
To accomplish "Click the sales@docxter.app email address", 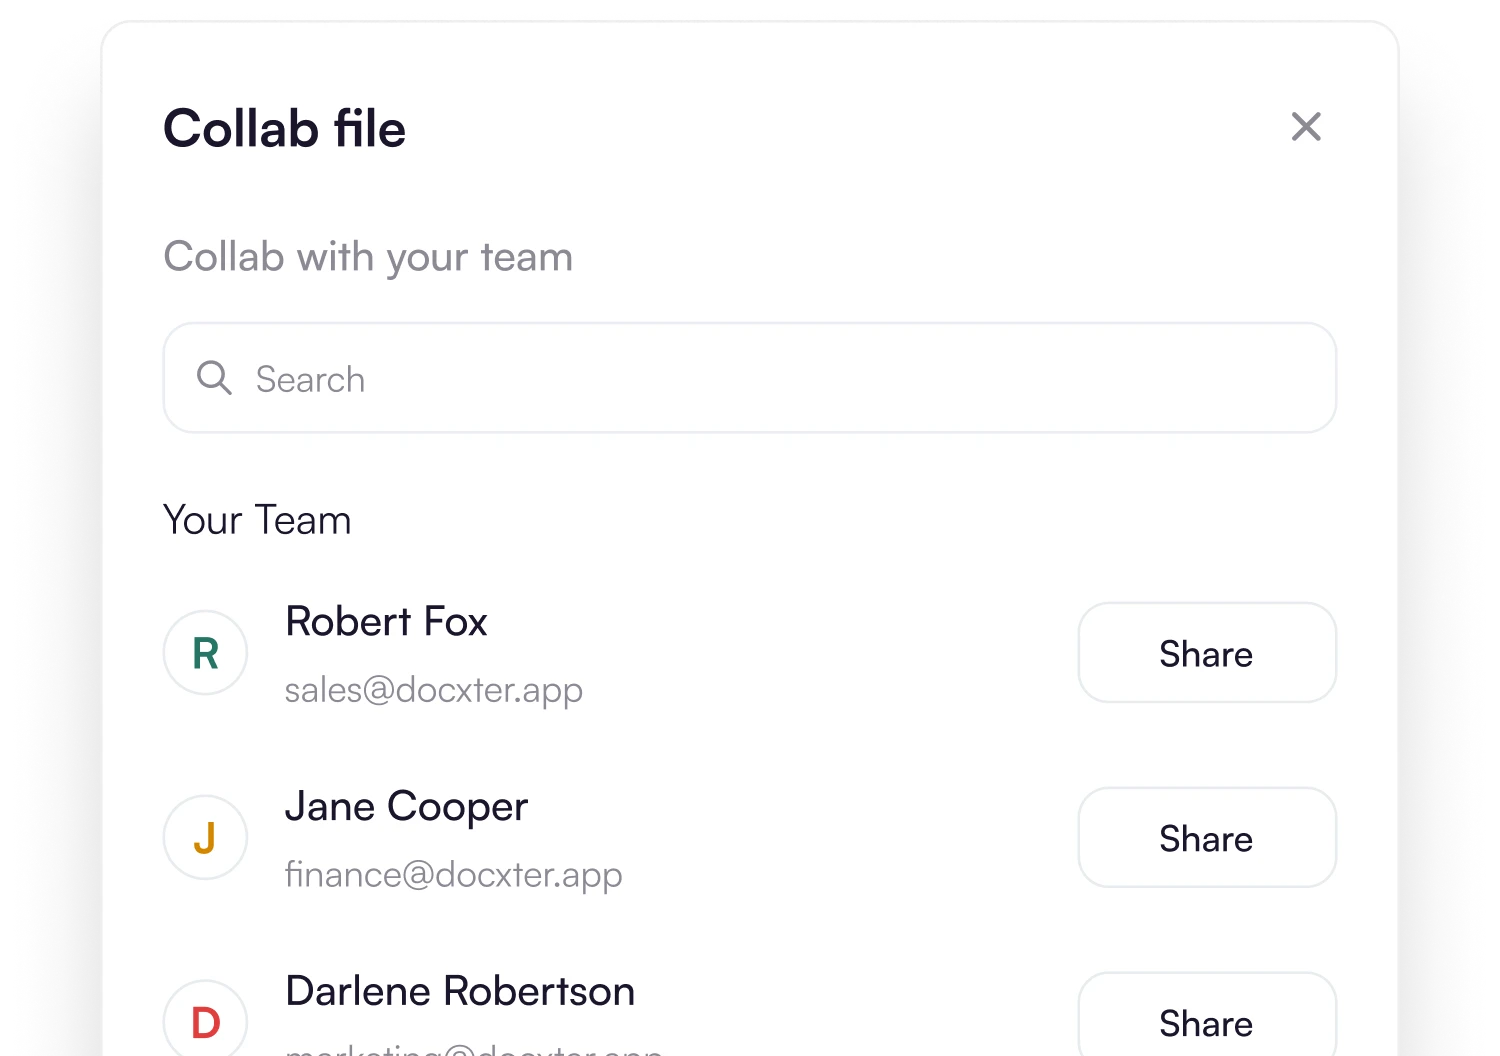I will point(433,690).
